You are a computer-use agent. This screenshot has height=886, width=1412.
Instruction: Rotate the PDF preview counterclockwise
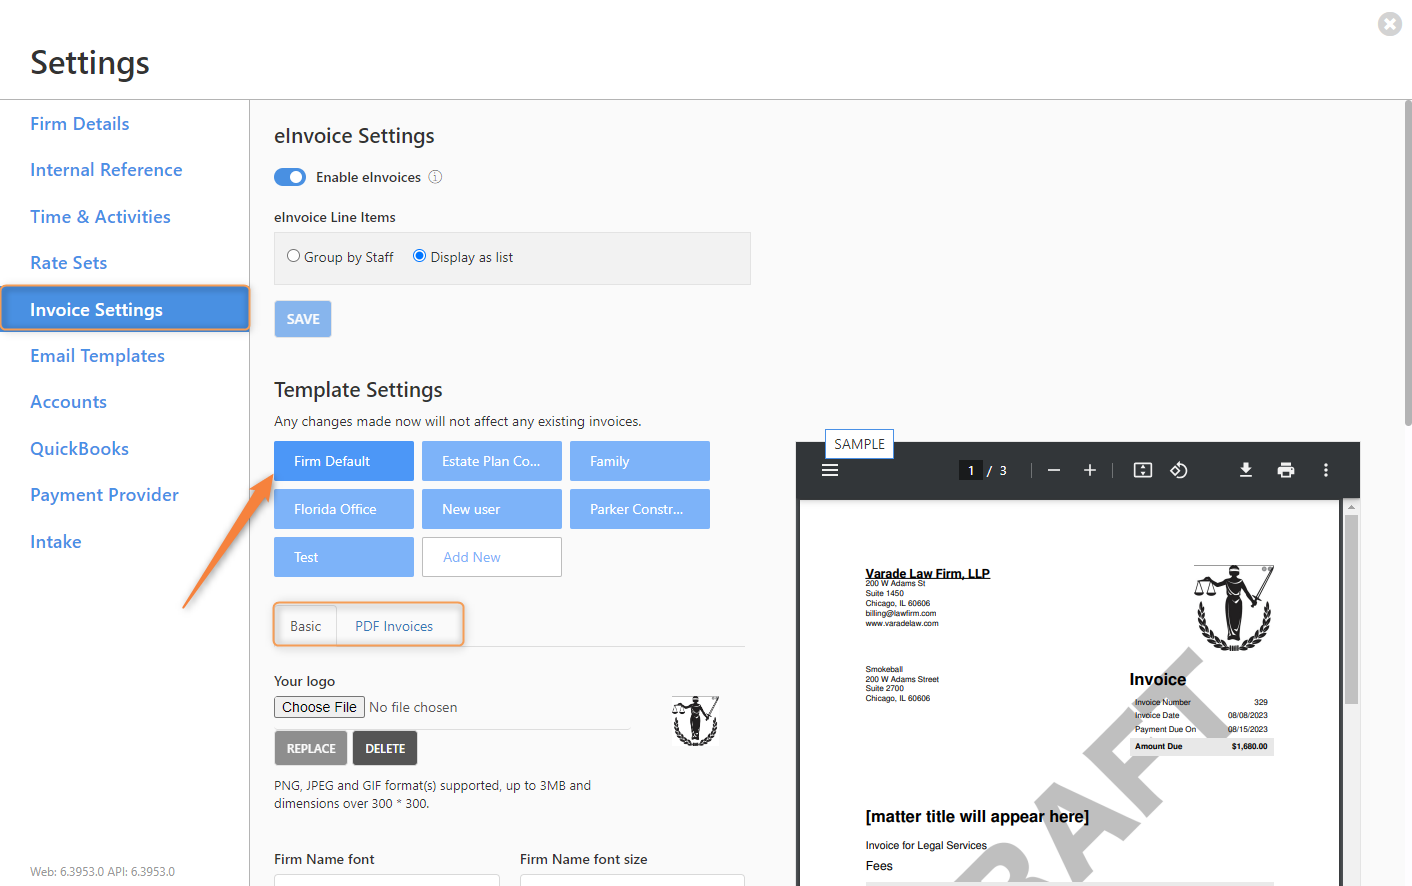pyautogui.click(x=1179, y=470)
